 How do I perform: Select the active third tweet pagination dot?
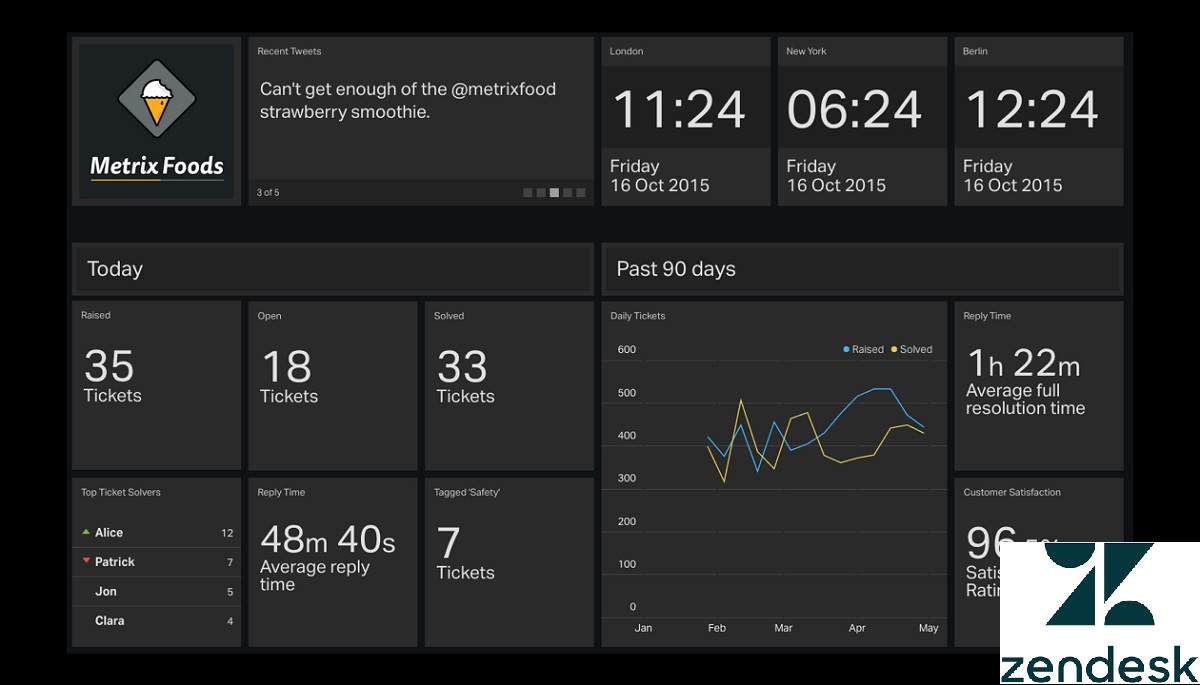554,193
